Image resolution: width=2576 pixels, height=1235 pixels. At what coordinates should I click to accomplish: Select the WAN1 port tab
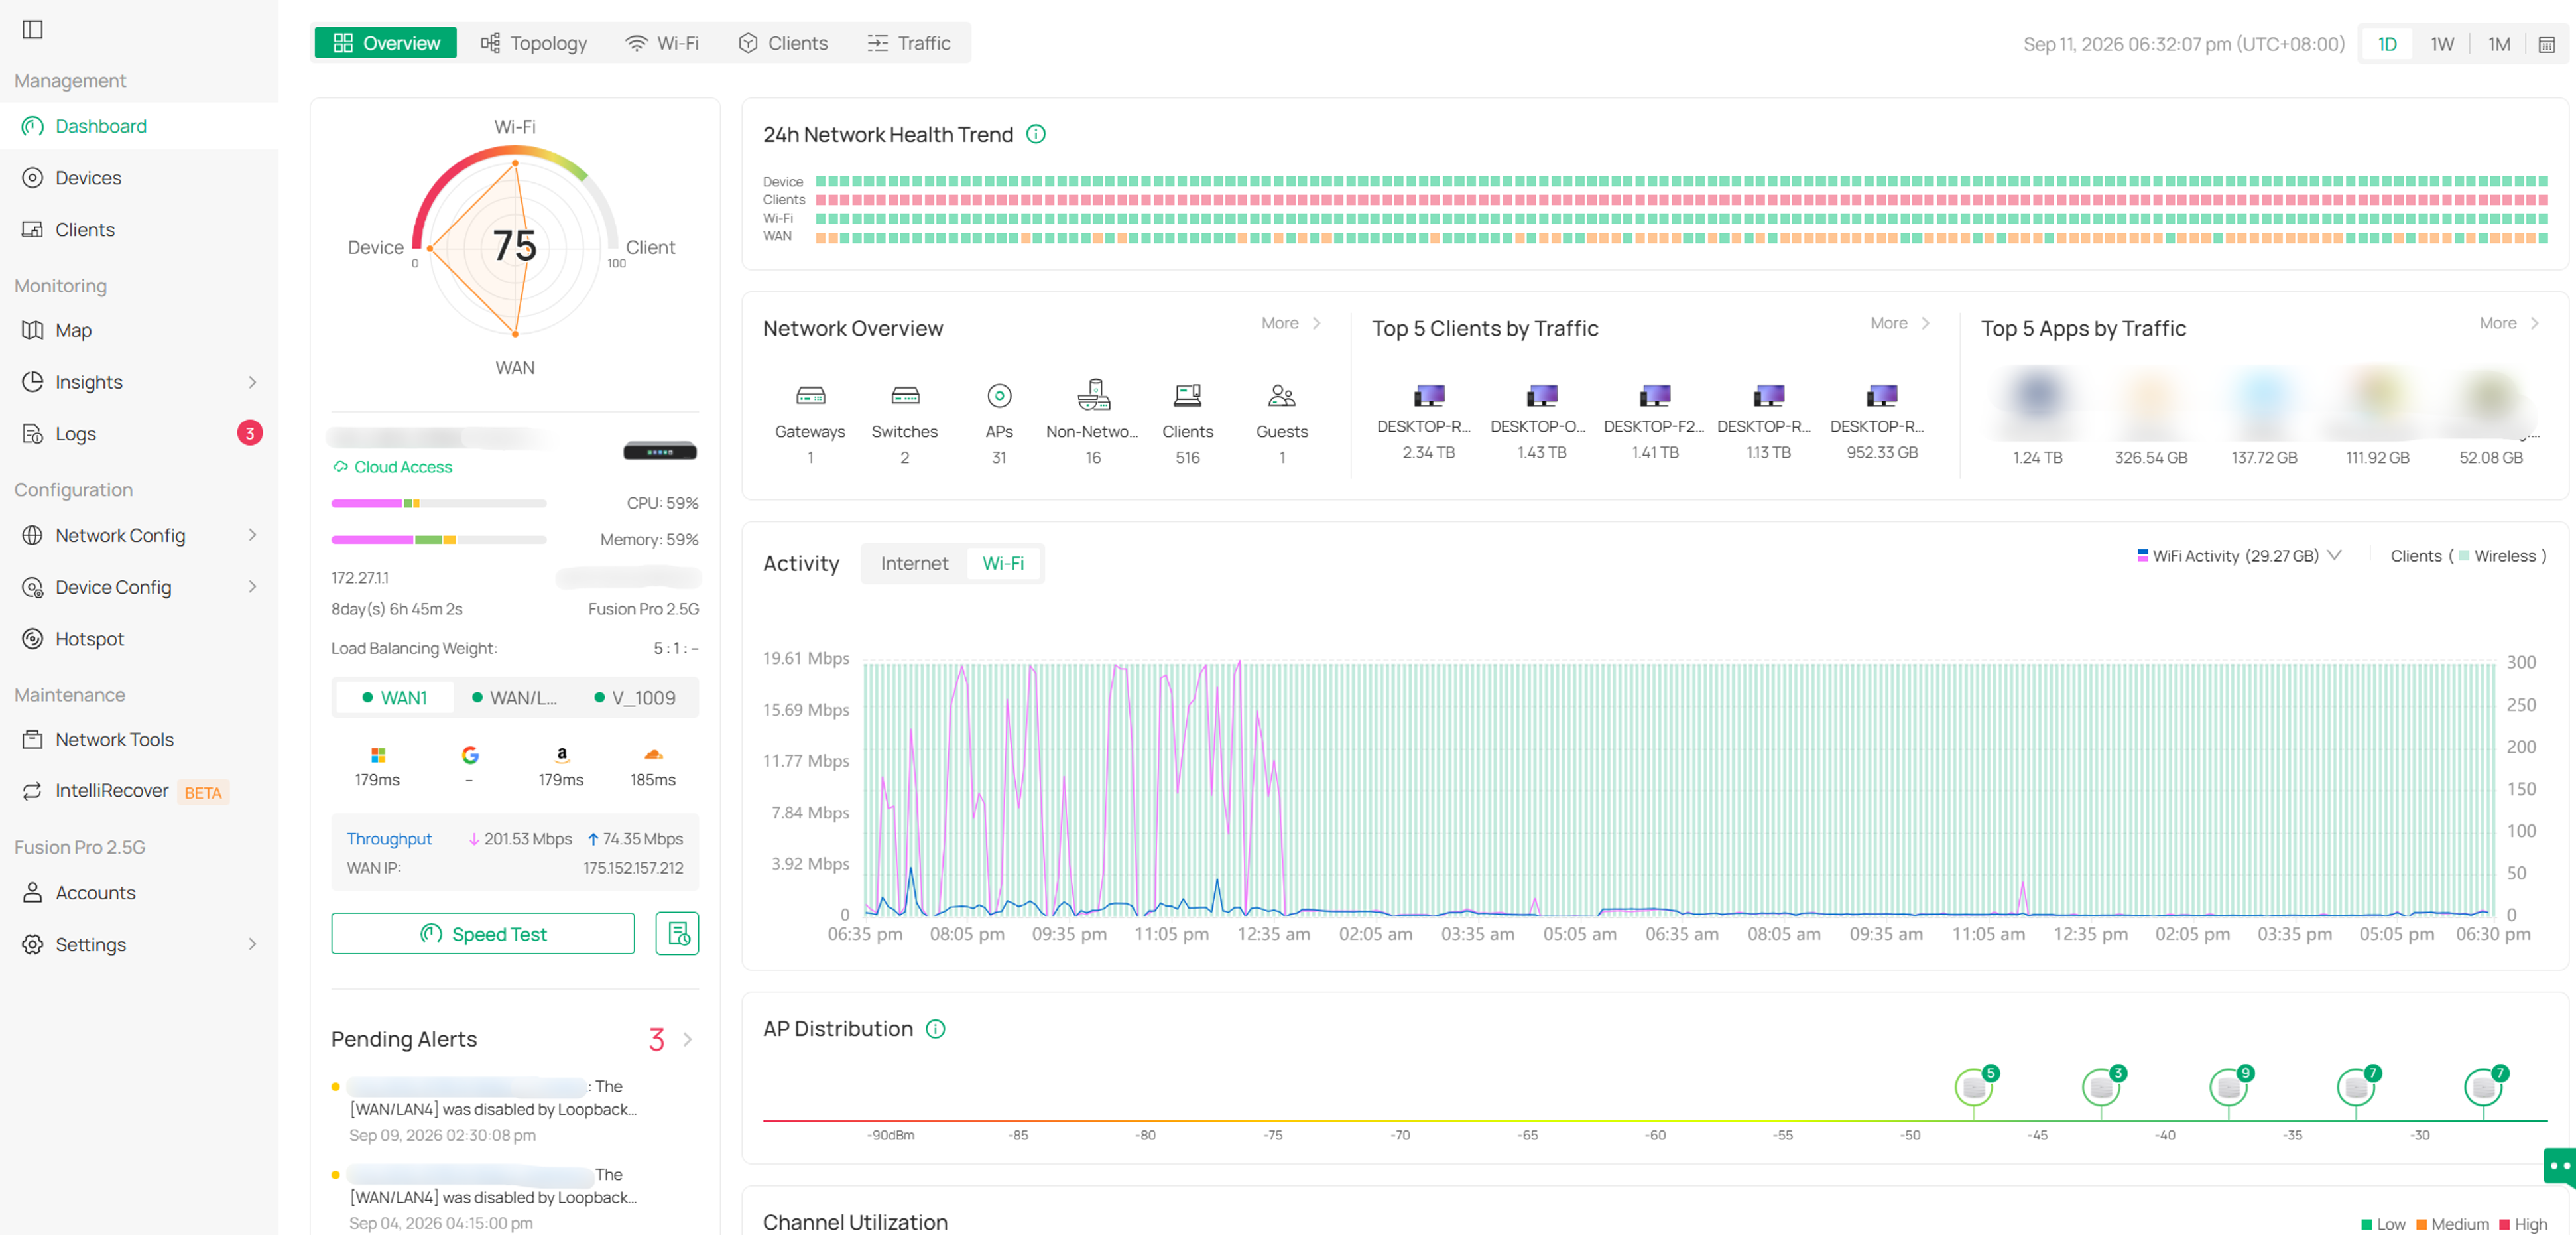pos(394,698)
